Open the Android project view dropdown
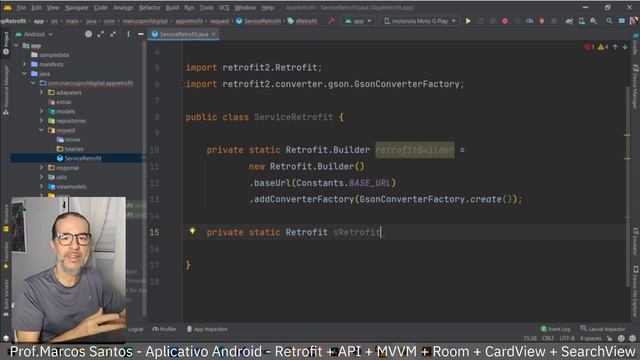 click(34, 34)
